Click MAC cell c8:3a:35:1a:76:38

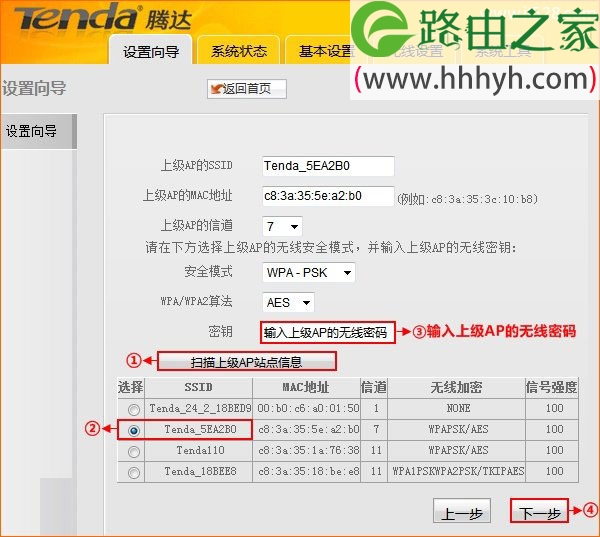coord(308,450)
